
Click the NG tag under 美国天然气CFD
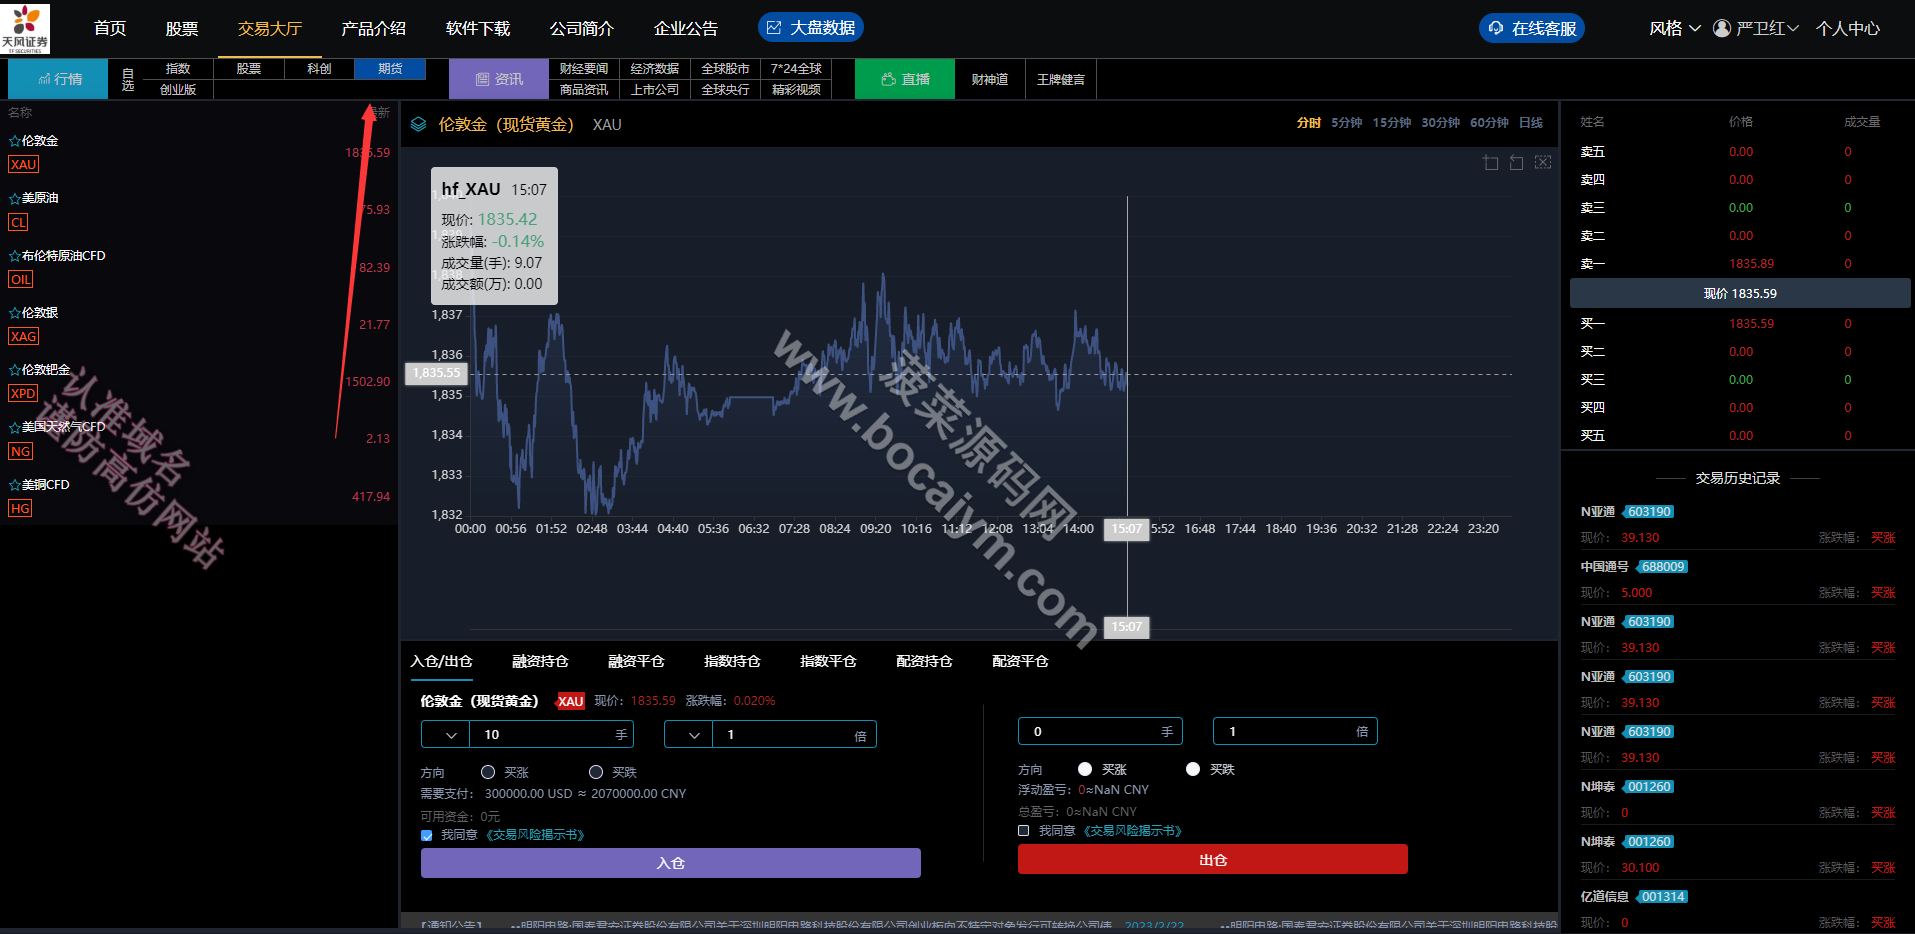(x=20, y=451)
